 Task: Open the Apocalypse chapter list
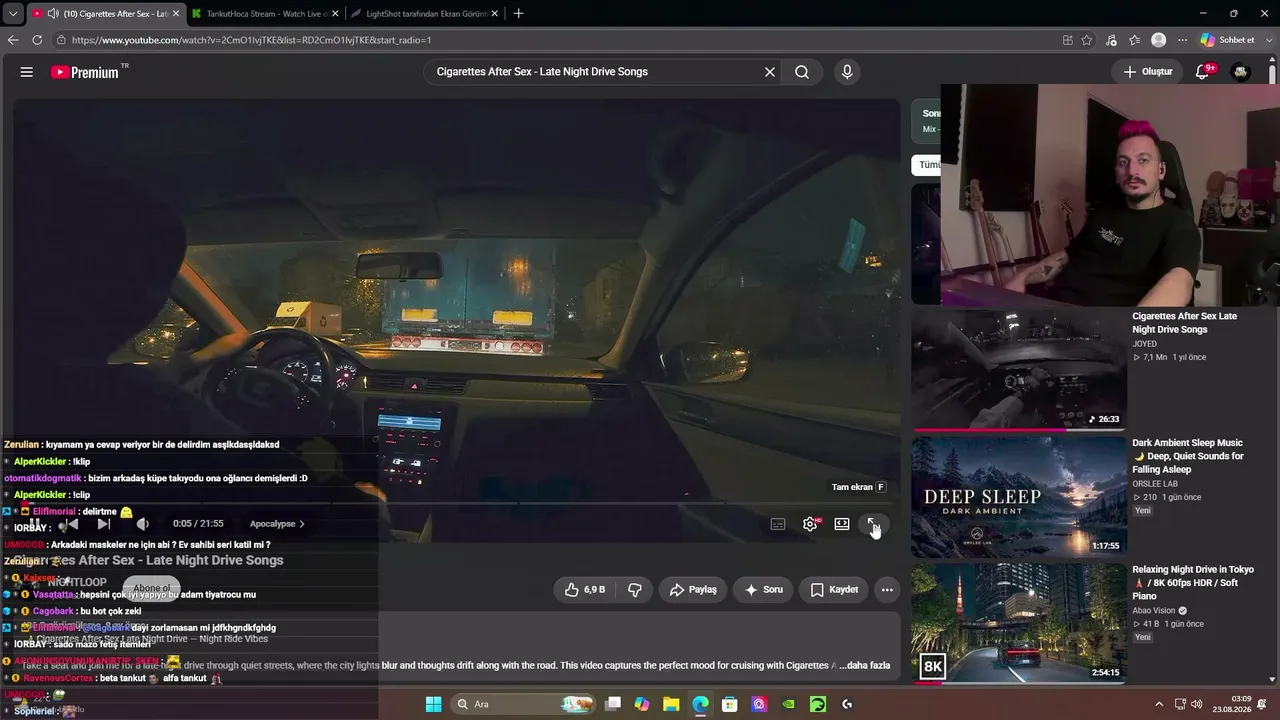click(x=277, y=524)
